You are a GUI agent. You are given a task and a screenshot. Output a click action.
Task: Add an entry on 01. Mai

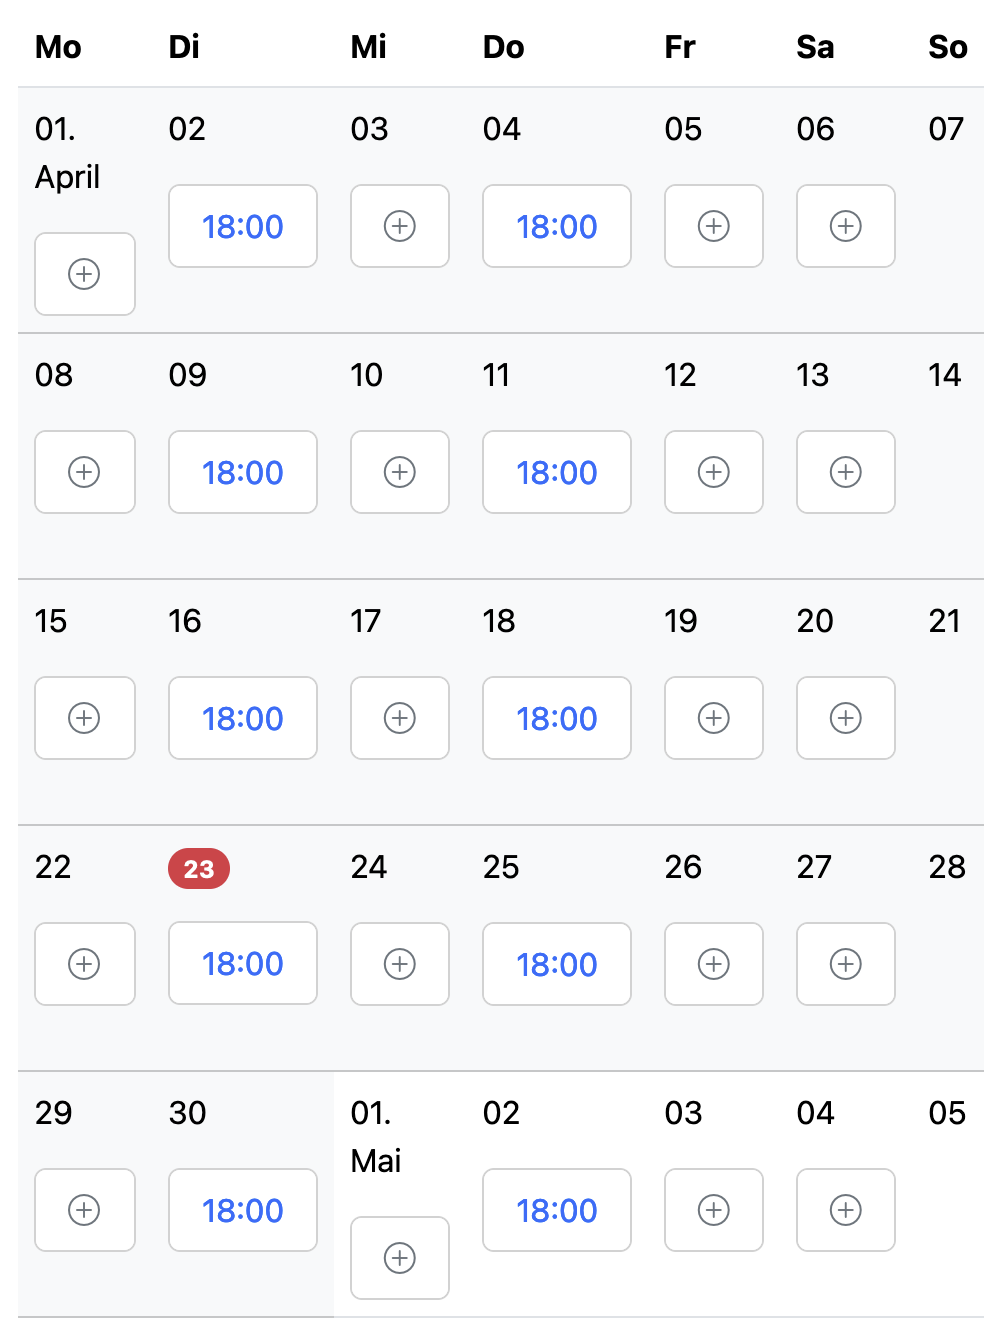tap(400, 1258)
